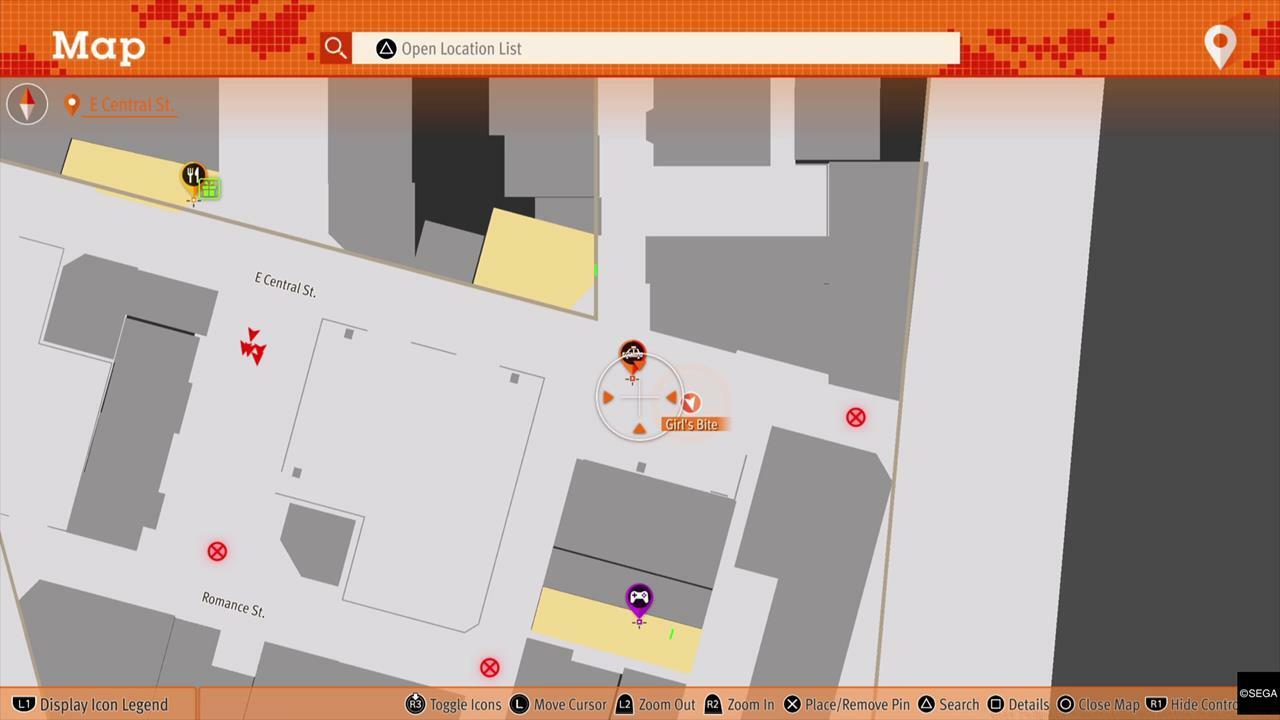Open the Location List field
The height and width of the screenshot is (720, 1280).
tap(655, 48)
